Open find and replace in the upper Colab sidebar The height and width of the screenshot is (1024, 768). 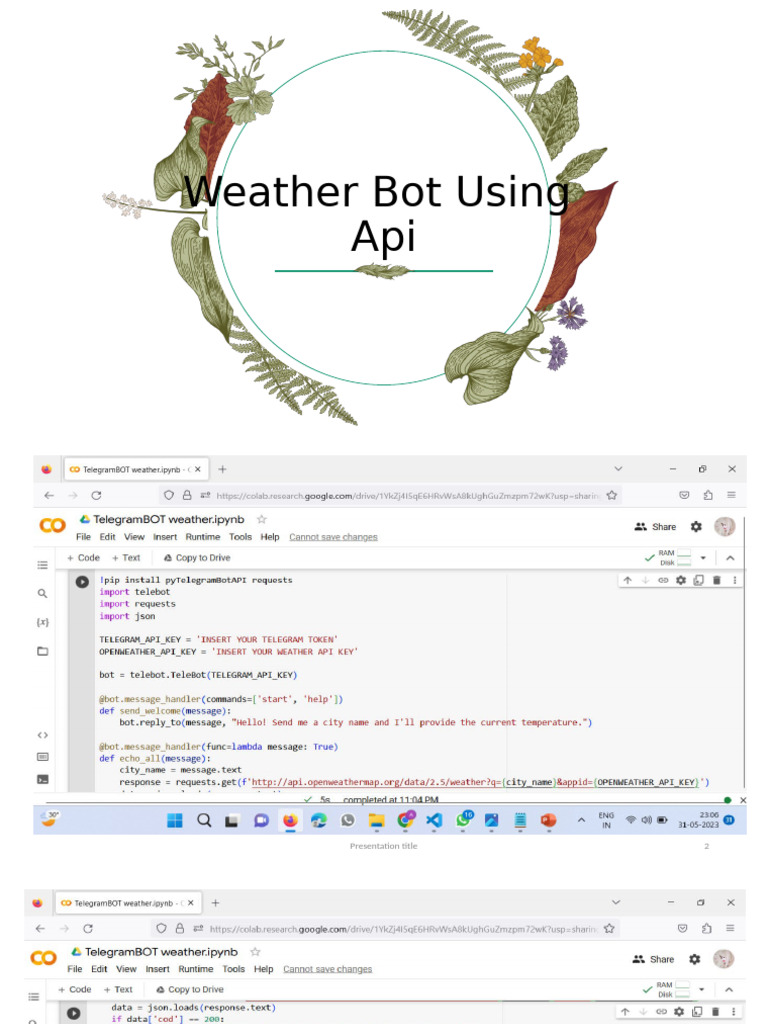(x=42, y=594)
